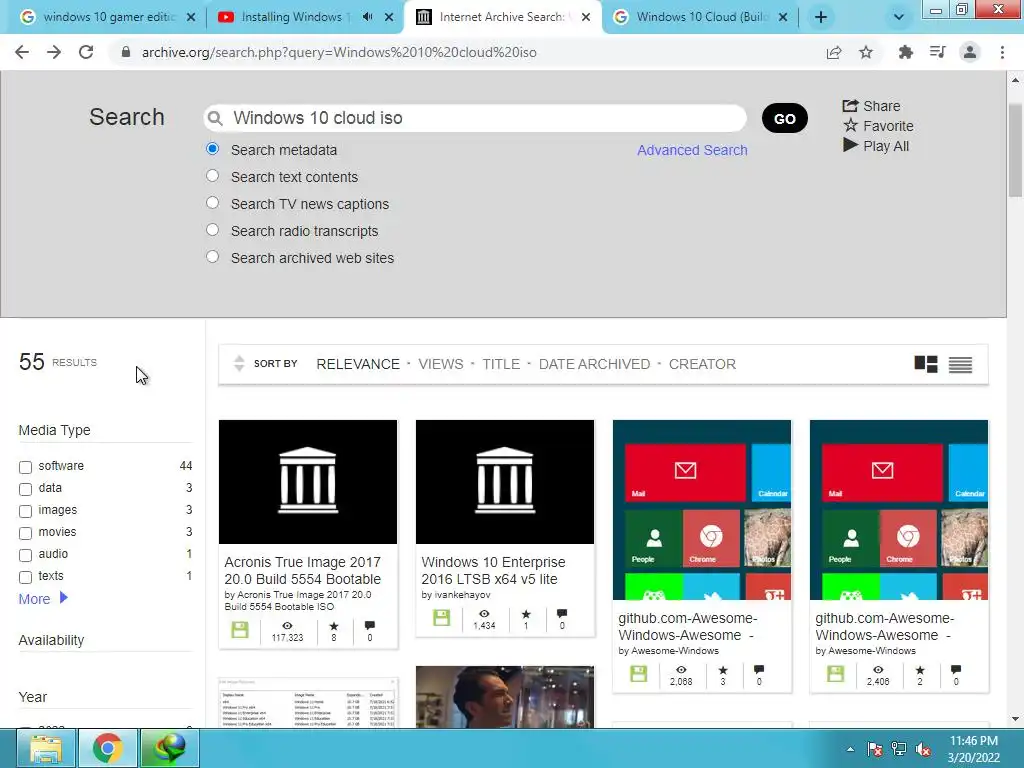Select Search TV news captions option
This screenshot has height=768, width=1024.
[212, 202]
